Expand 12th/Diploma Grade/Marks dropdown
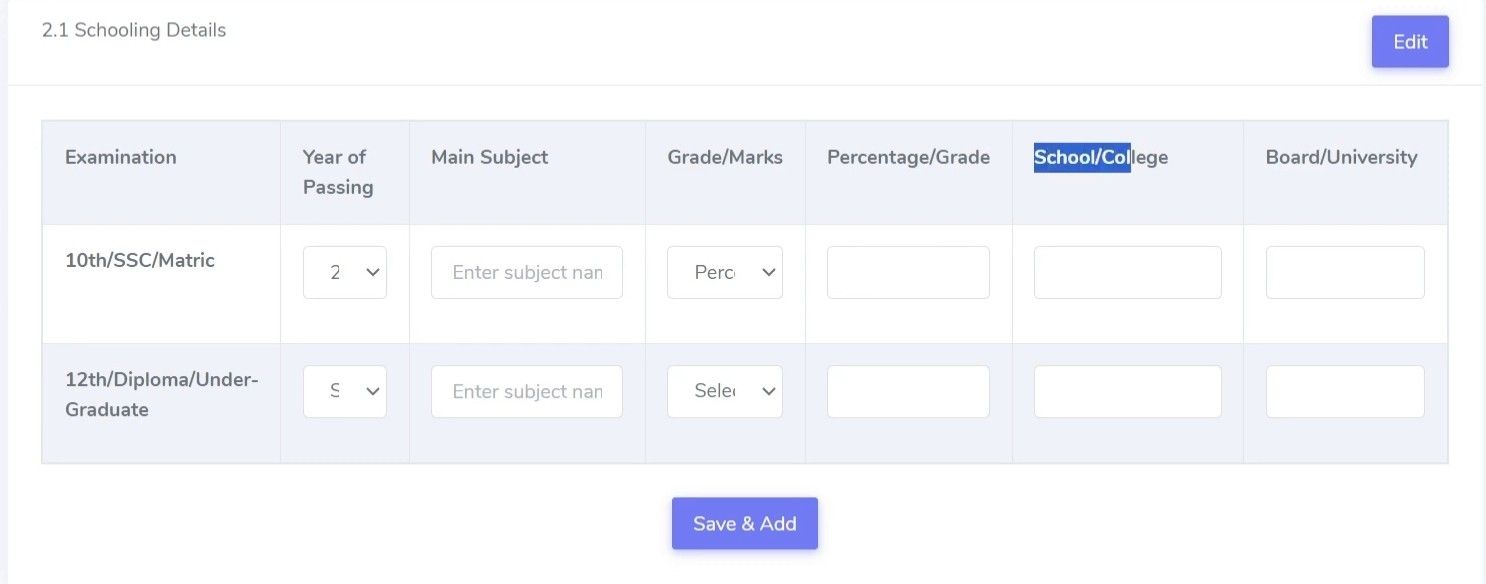 724,391
